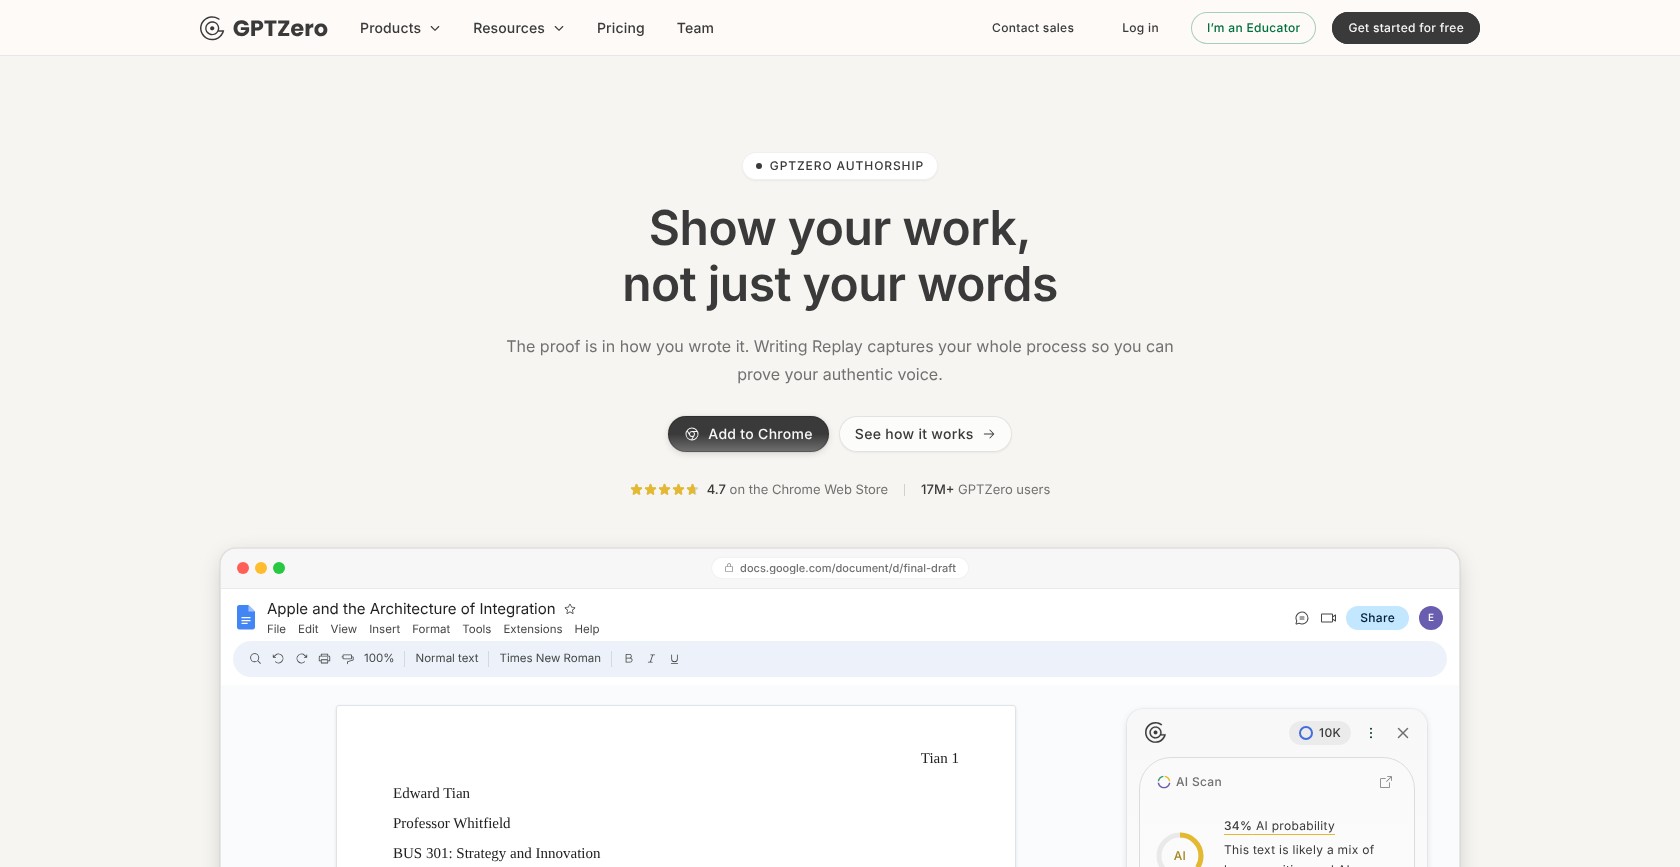Open the Normal text style dropdown
Image resolution: width=1680 pixels, height=867 pixels.
pyautogui.click(x=447, y=659)
